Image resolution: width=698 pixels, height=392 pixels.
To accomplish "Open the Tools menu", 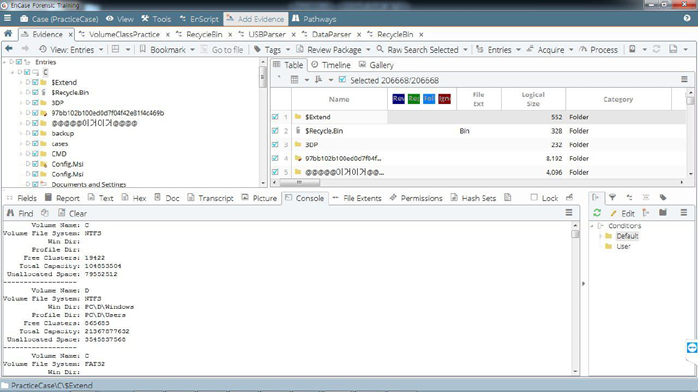I will 156,19.
